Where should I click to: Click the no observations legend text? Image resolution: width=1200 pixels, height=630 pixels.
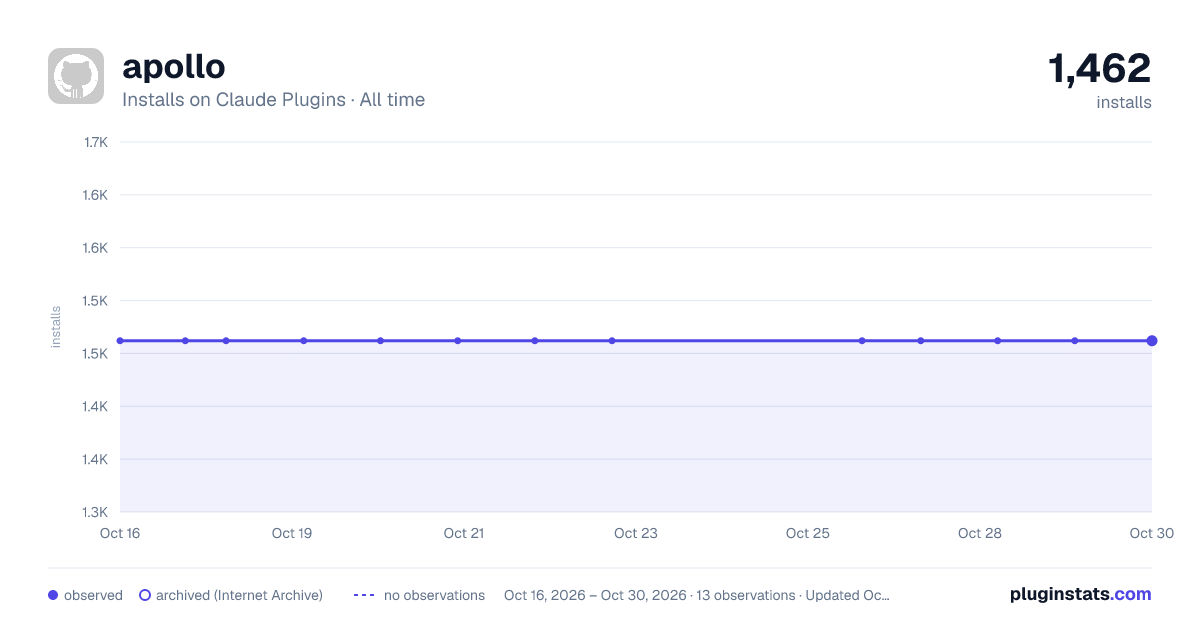[434, 595]
